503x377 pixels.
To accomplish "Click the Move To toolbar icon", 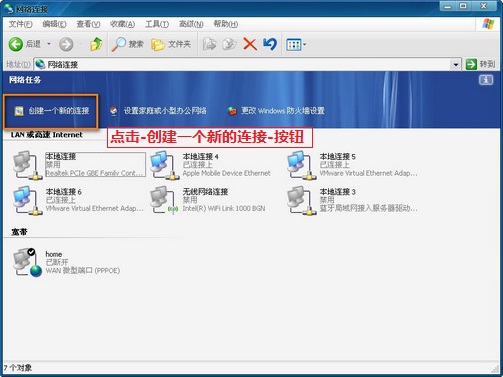I will click(209, 44).
